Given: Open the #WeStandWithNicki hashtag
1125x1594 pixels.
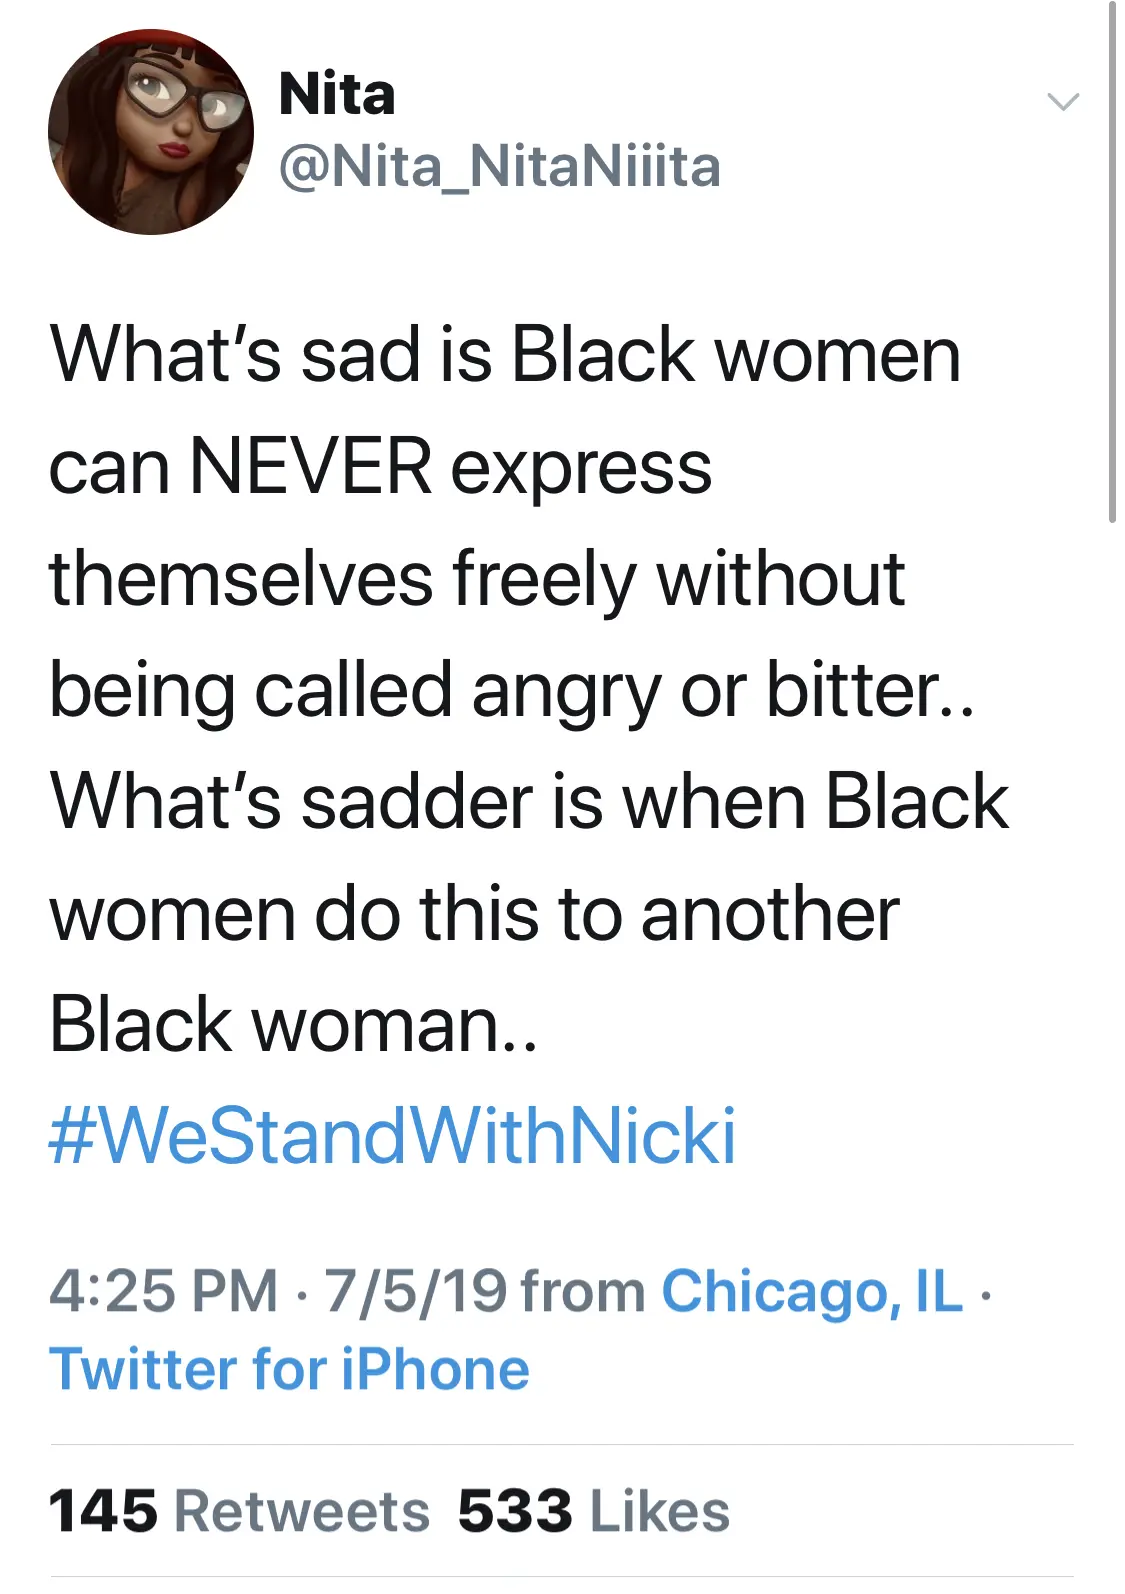Looking at the screenshot, I should pyautogui.click(x=392, y=1136).
